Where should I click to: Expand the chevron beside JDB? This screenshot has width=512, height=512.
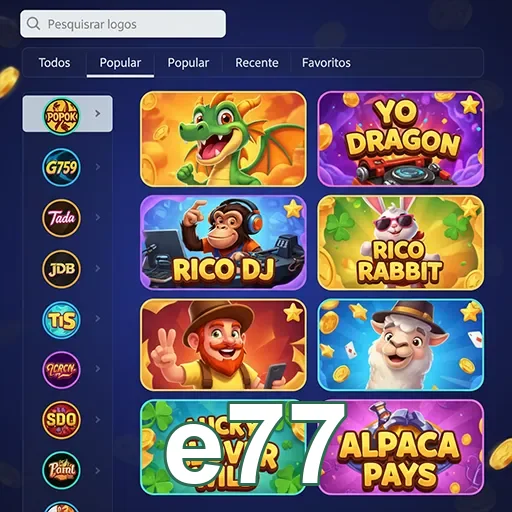tap(98, 268)
